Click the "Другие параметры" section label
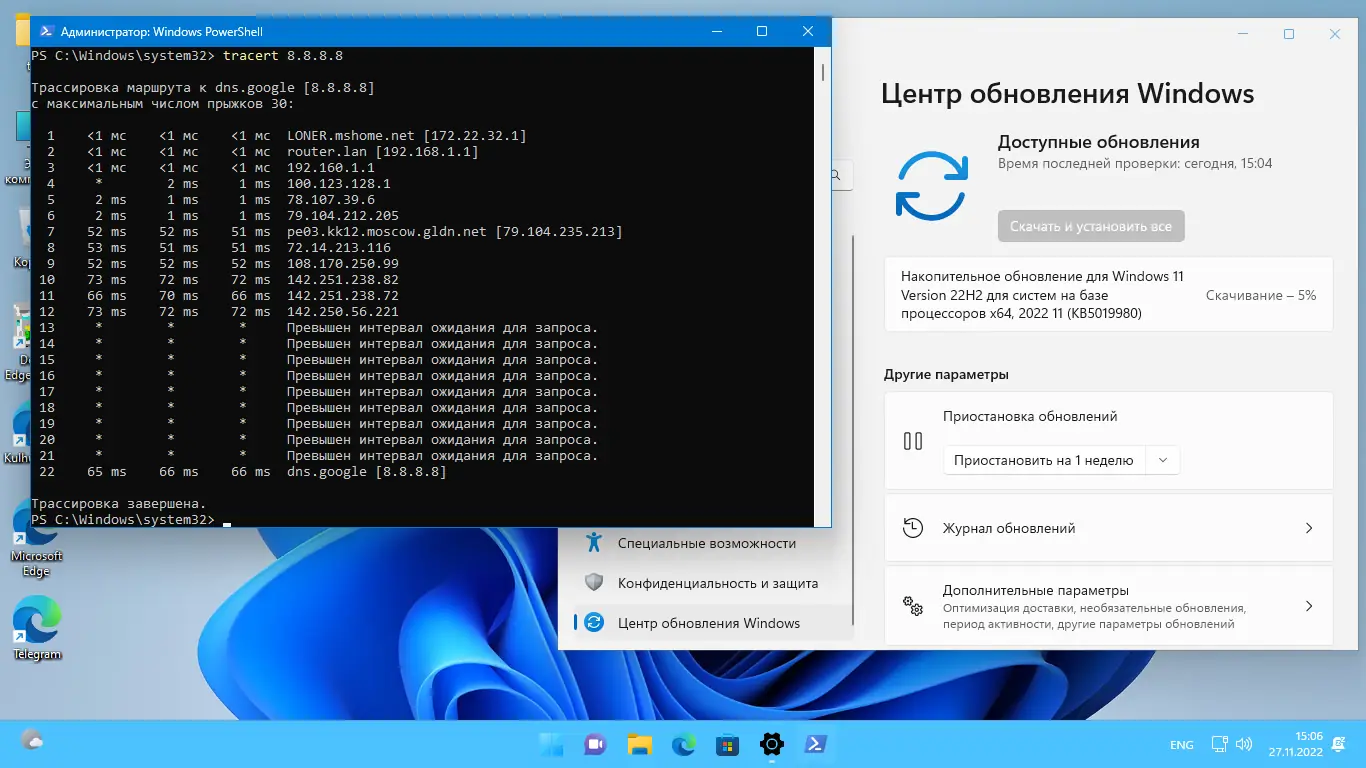 (946, 375)
